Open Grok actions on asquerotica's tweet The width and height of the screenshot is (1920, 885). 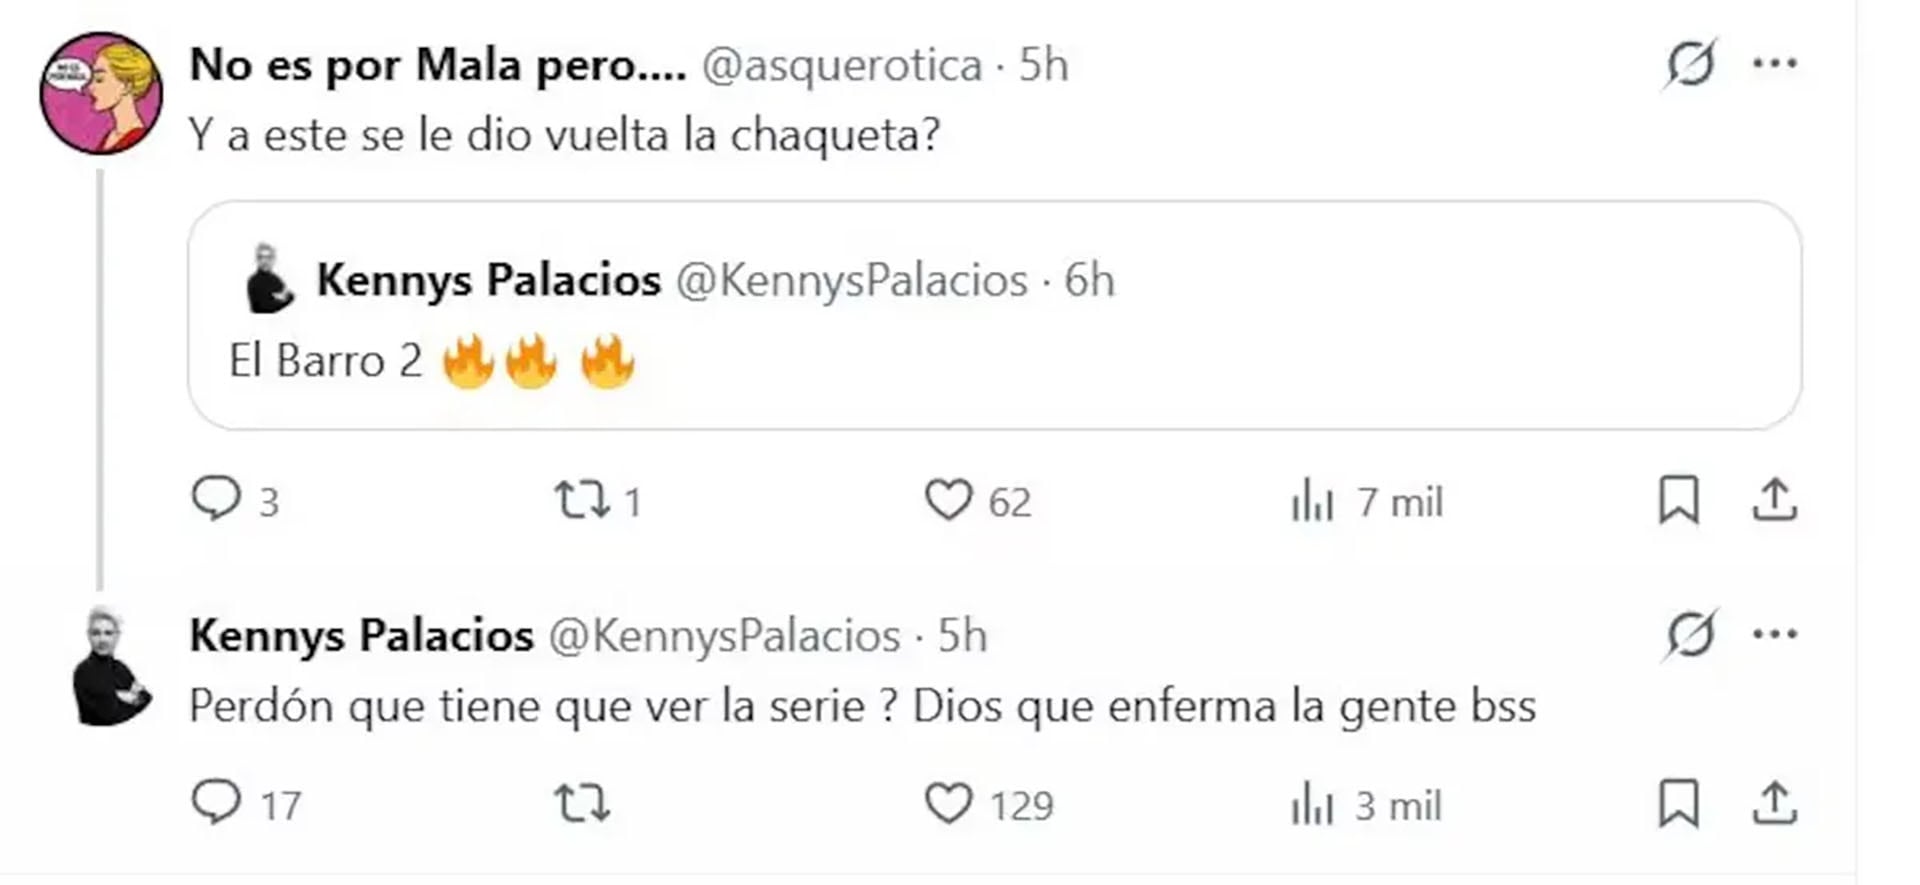pyautogui.click(x=1690, y=62)
